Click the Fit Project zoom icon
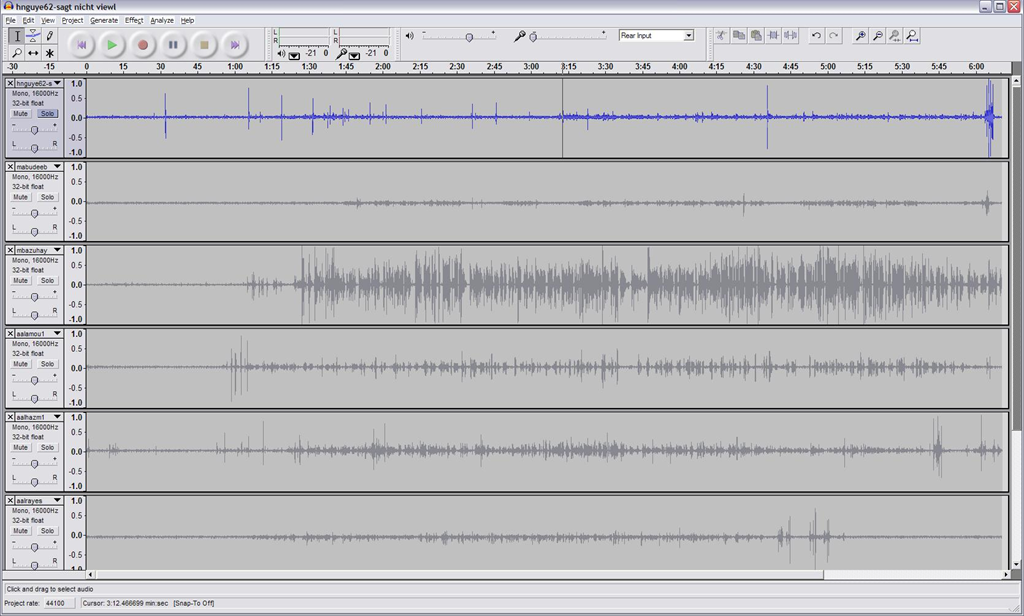This screenshot has width=1024, height=616. pyautogui.click(x=911, y=36)
